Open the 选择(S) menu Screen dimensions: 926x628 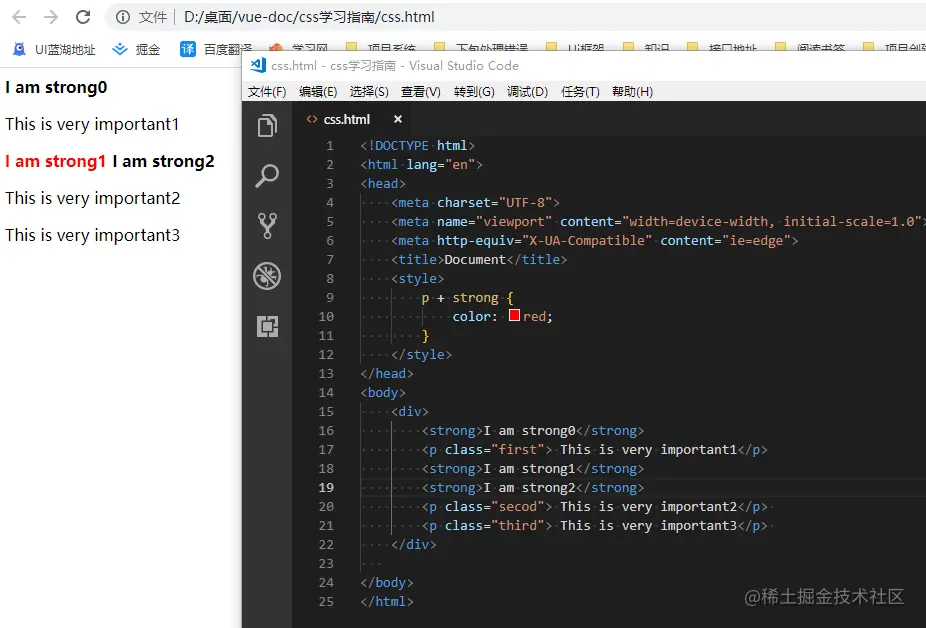point(369,92)
